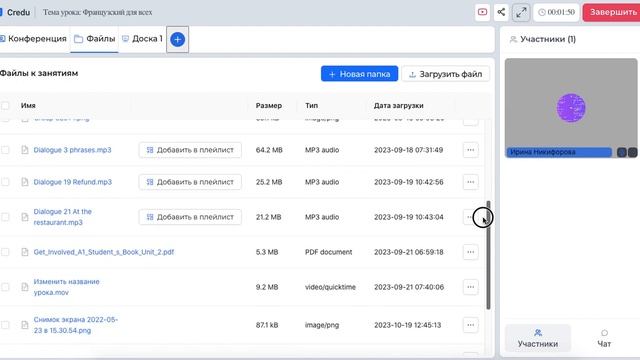This screenshot has height=360, width=640.
Task: Open more options for Dialogue 19 Refund.mp3
Action: point(471,182)
